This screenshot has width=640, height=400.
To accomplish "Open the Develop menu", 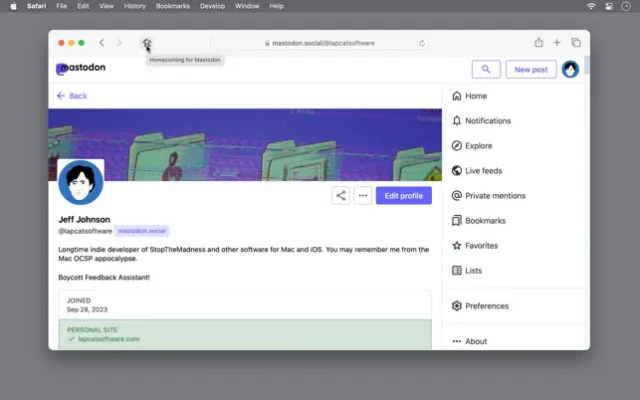I will coord(212,6).
